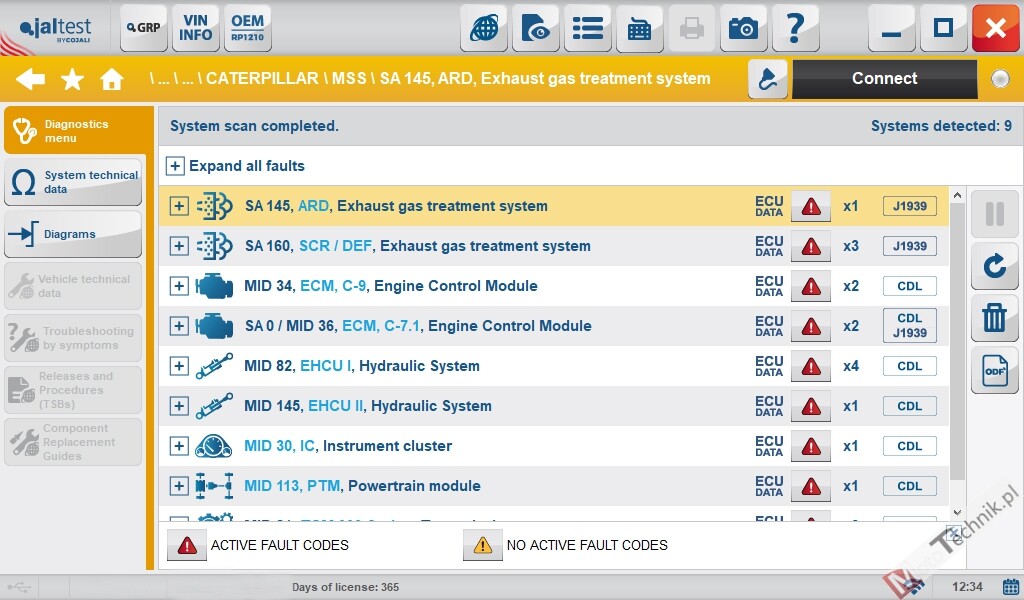Click the printer icon
Image resolution: width=1024 pixels, height=600 pixels.
coord(692,27)
